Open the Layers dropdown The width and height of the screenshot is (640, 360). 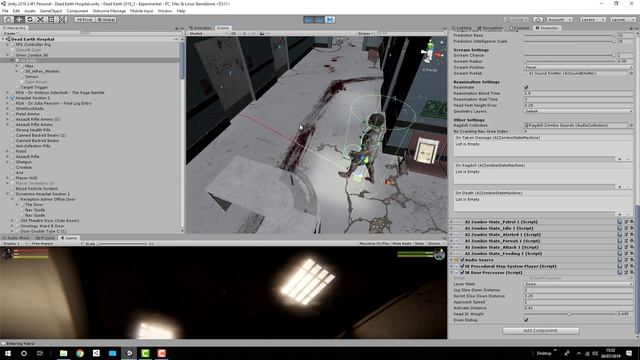pyautogui.click(x=593, y=20)
